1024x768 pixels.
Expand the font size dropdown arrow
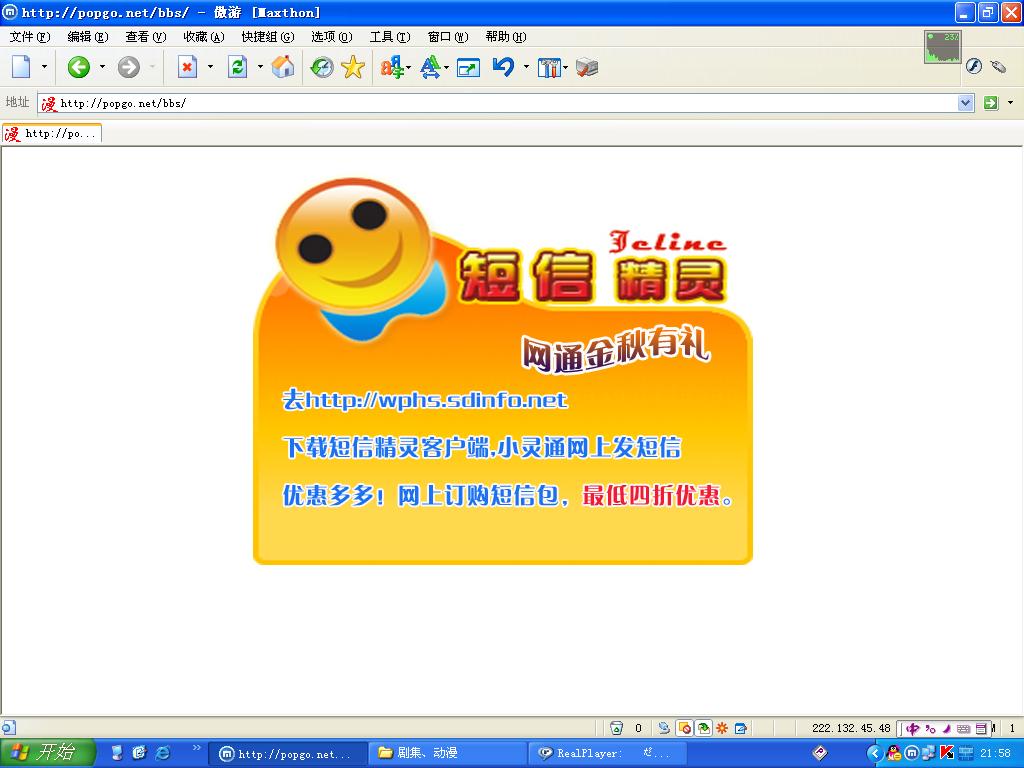tap(447, 67)
